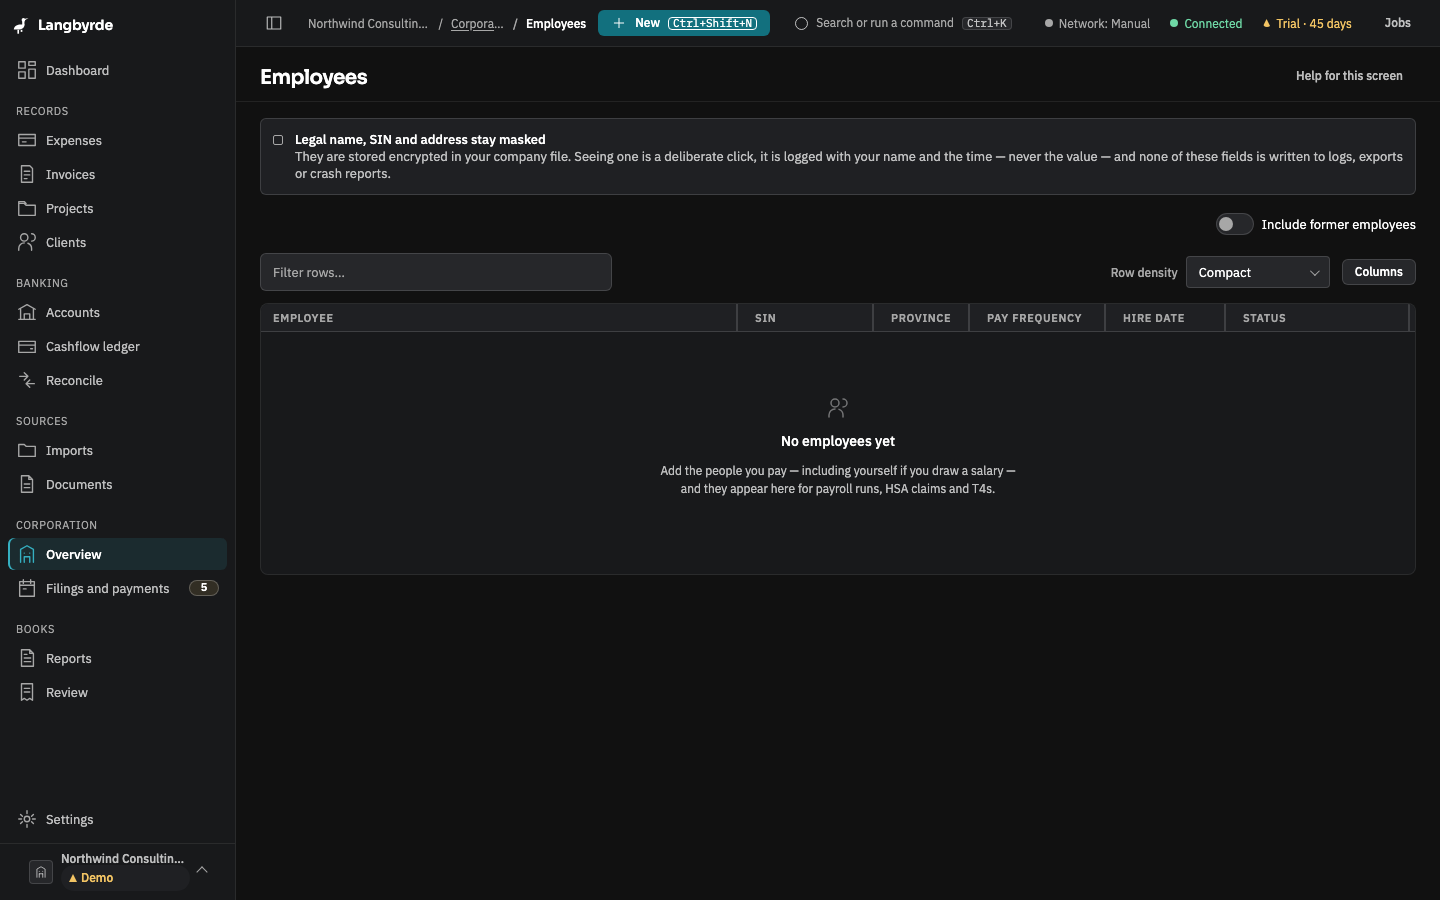Open Search or run a command
This screenshot has width=1440, height=900.
[903, 23]
